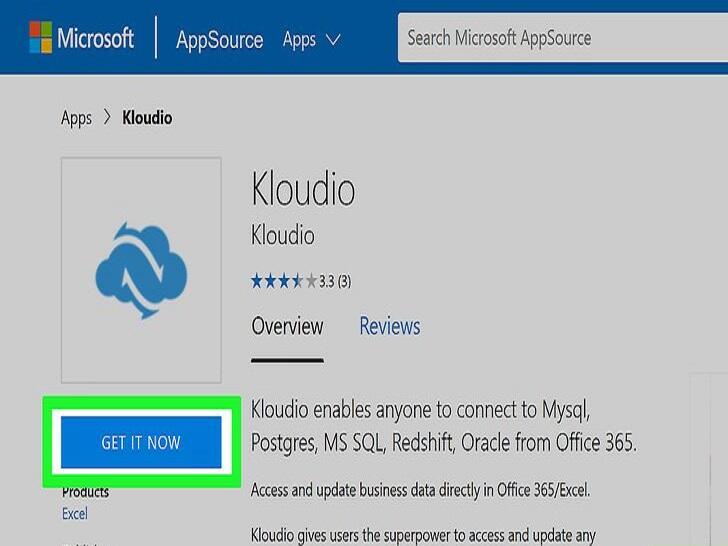Click the Products section heading
Viewport: 728px width, 546px height.
pyautogui.click(x=85, y=492)
